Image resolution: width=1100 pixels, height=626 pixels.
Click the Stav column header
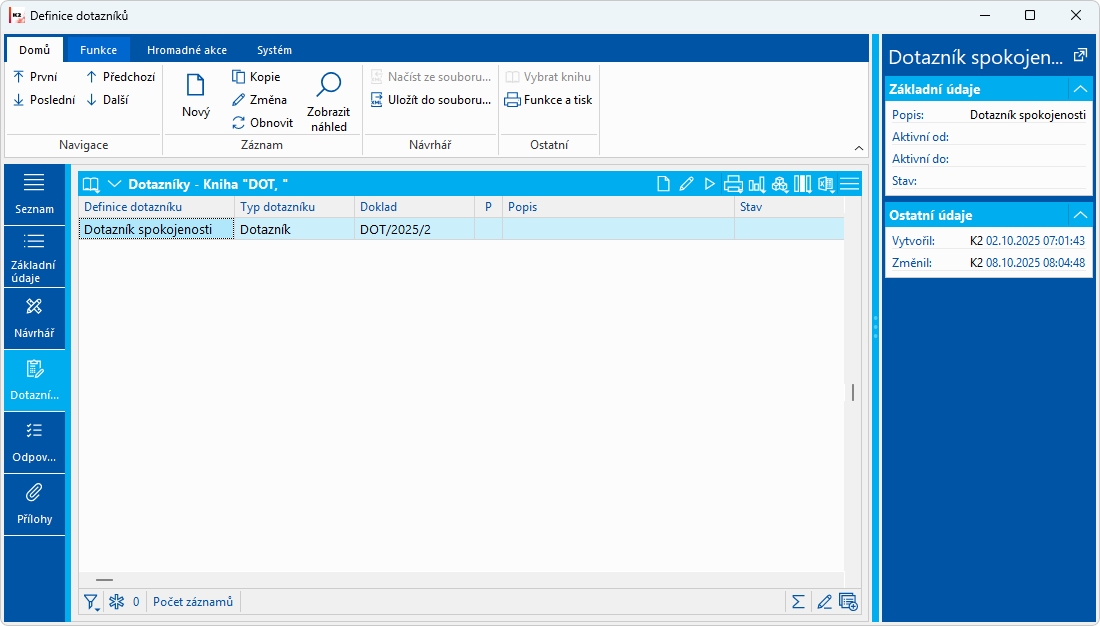point(789,207)
